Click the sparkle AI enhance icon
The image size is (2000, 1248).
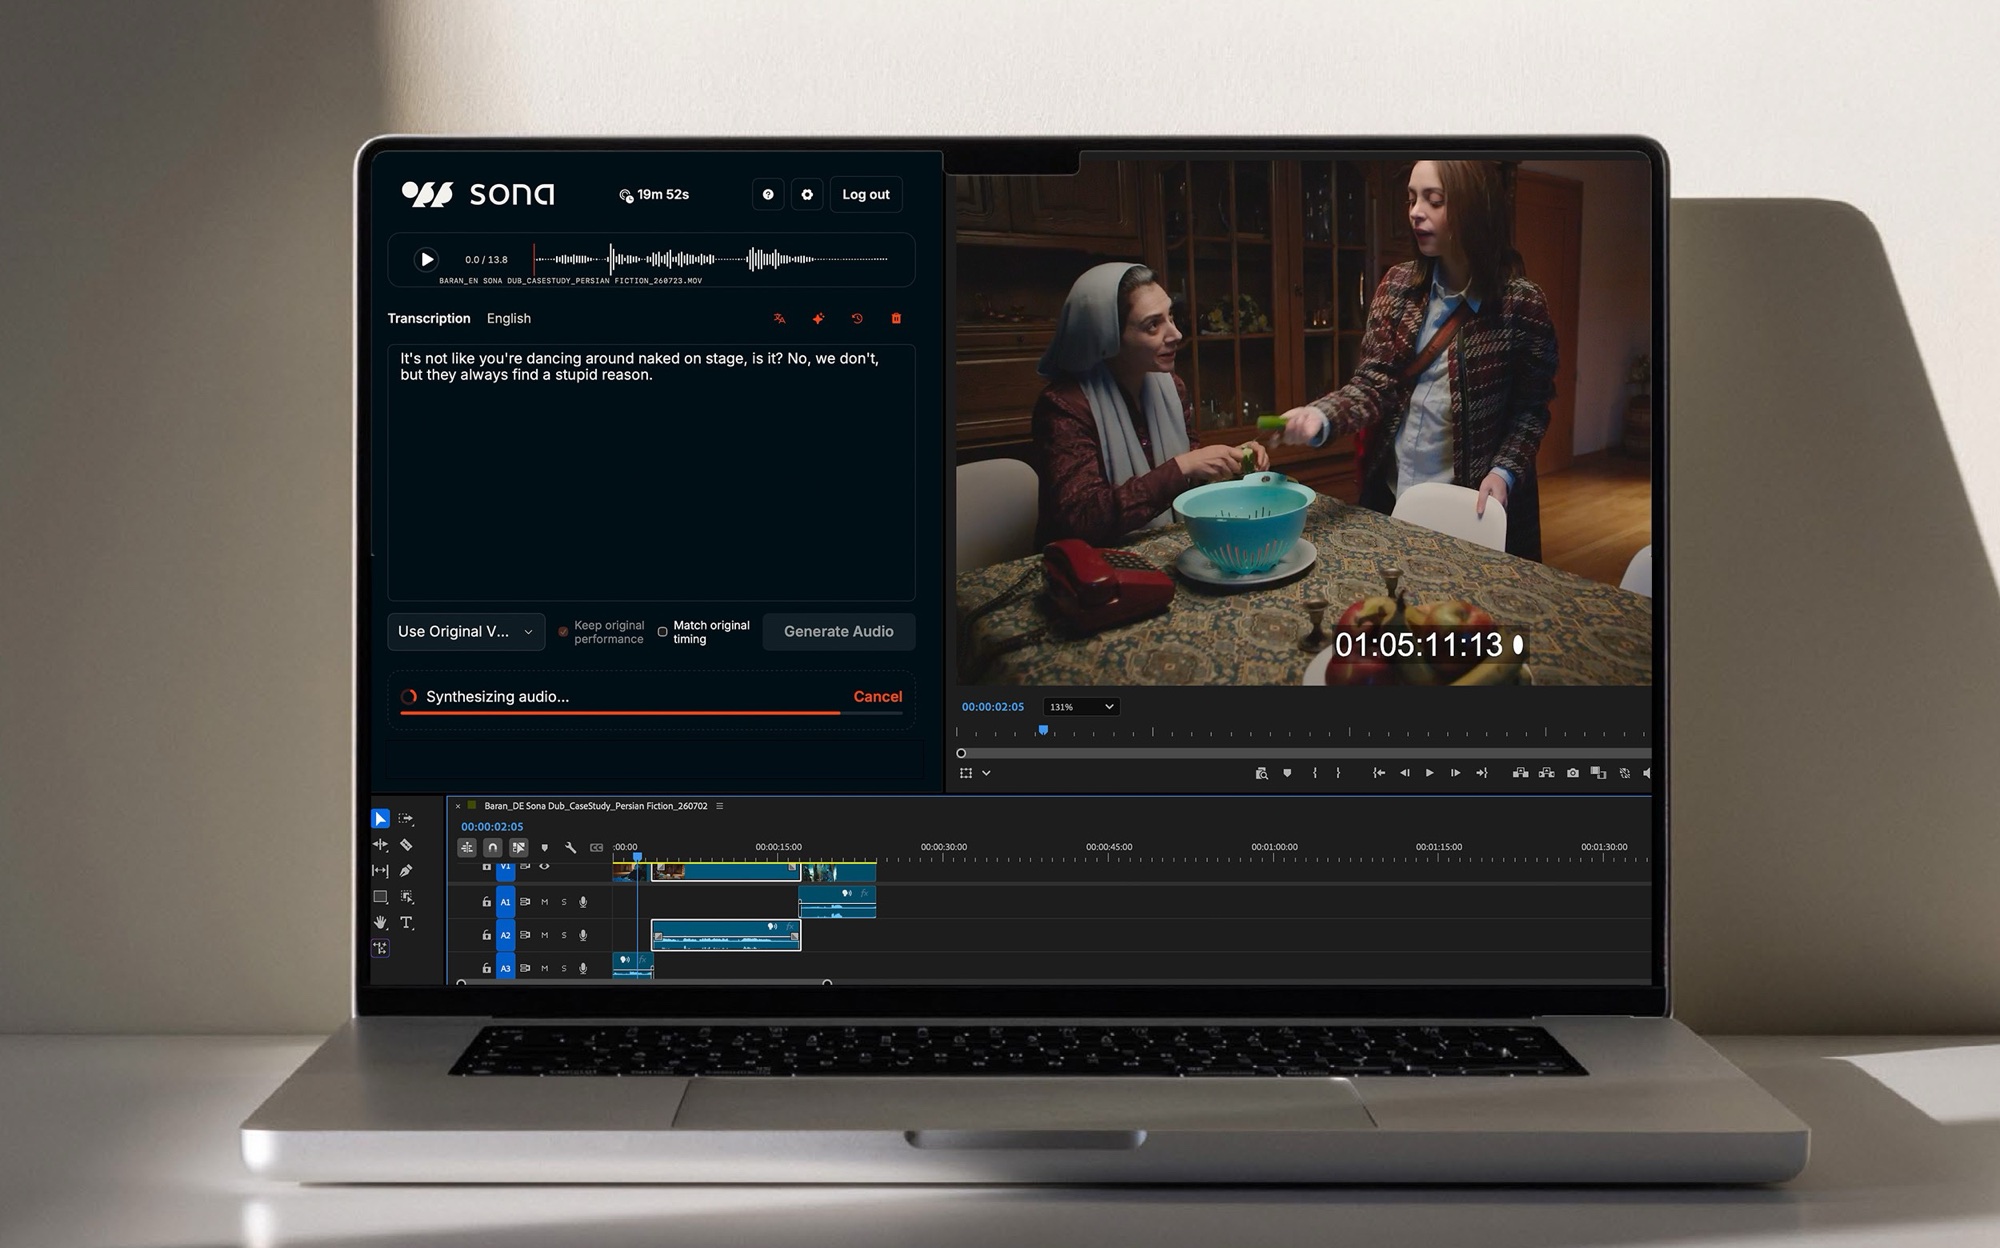pyautogui.click(x=818, y=319)
